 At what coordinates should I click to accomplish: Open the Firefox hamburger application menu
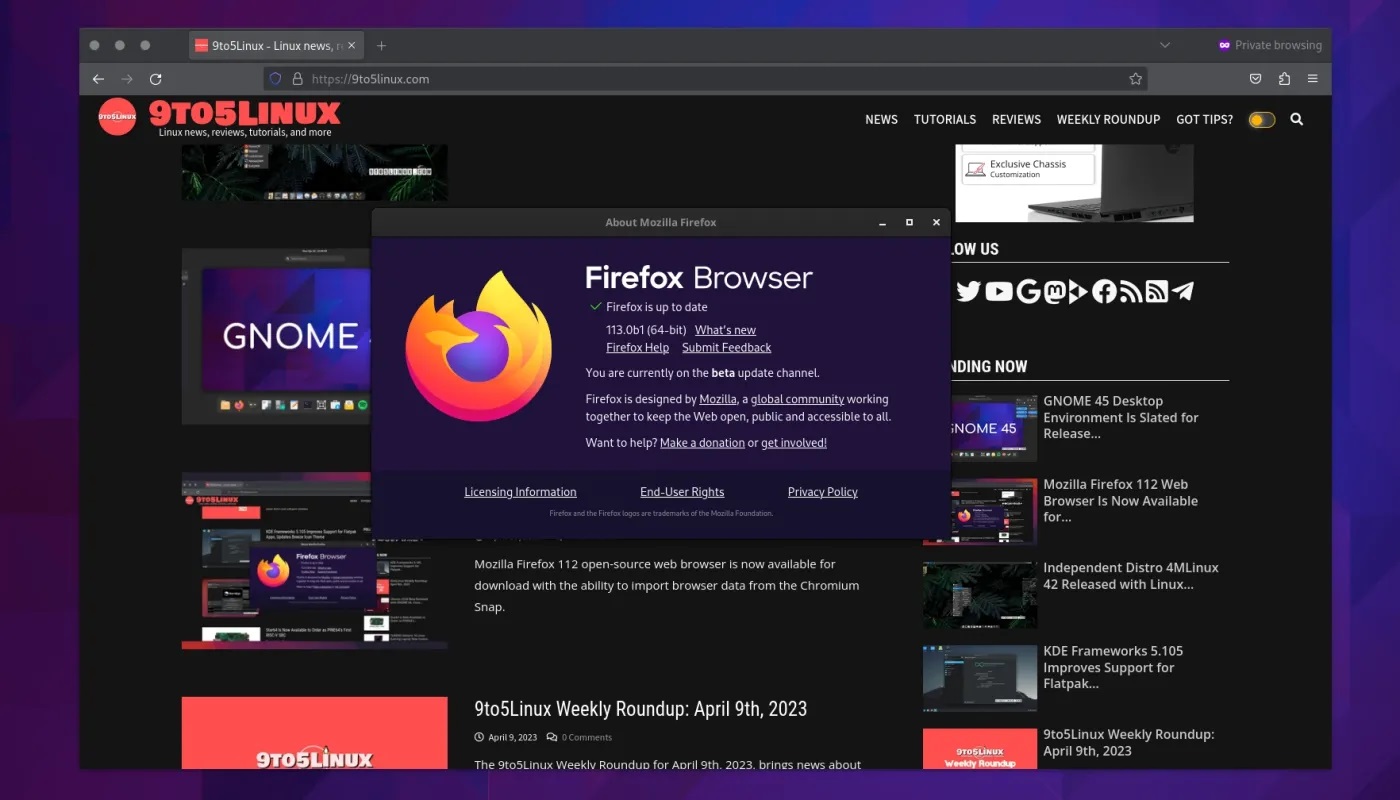tap(1313, 79)
